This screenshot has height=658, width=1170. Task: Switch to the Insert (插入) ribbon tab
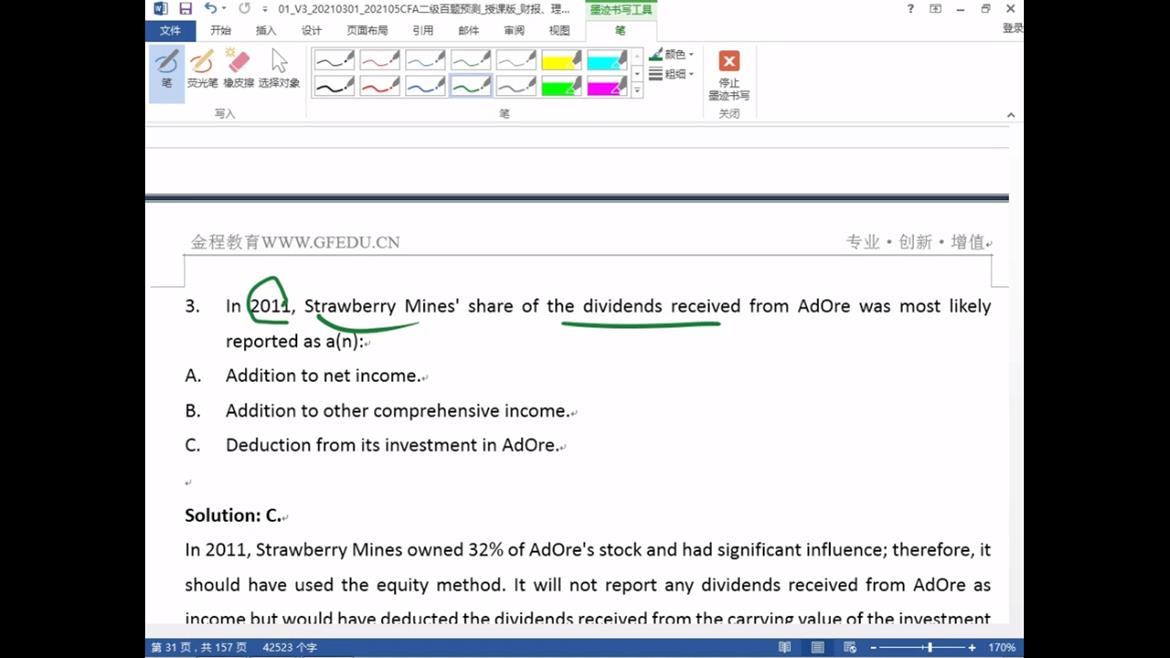266,31
